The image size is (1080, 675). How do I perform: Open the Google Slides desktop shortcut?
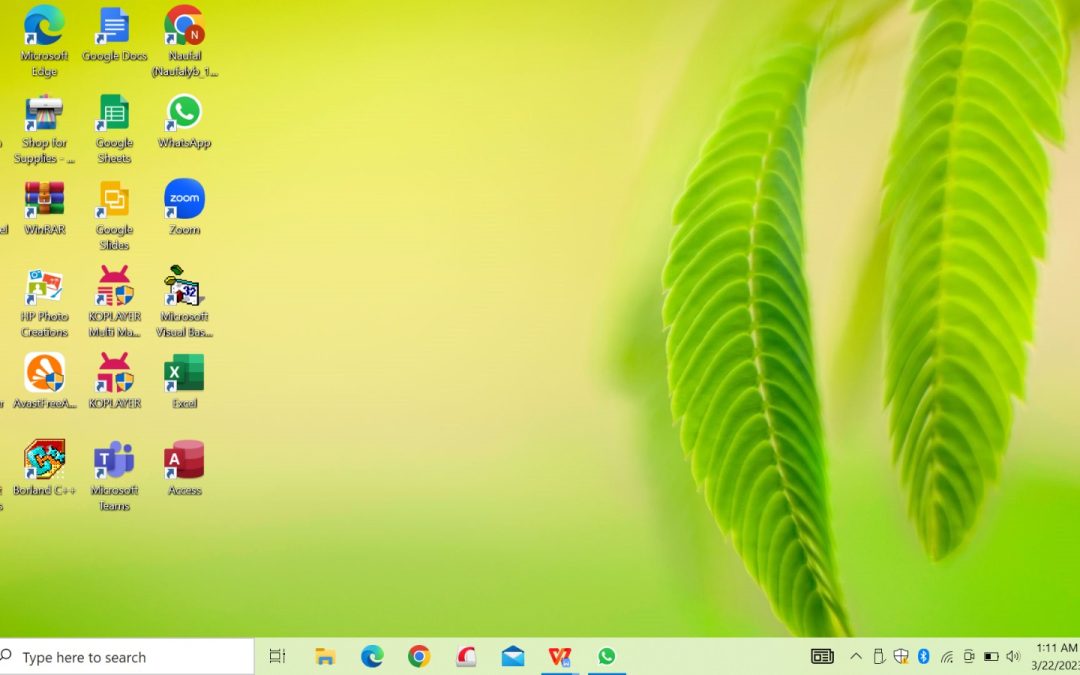click(x=114, y=216)
